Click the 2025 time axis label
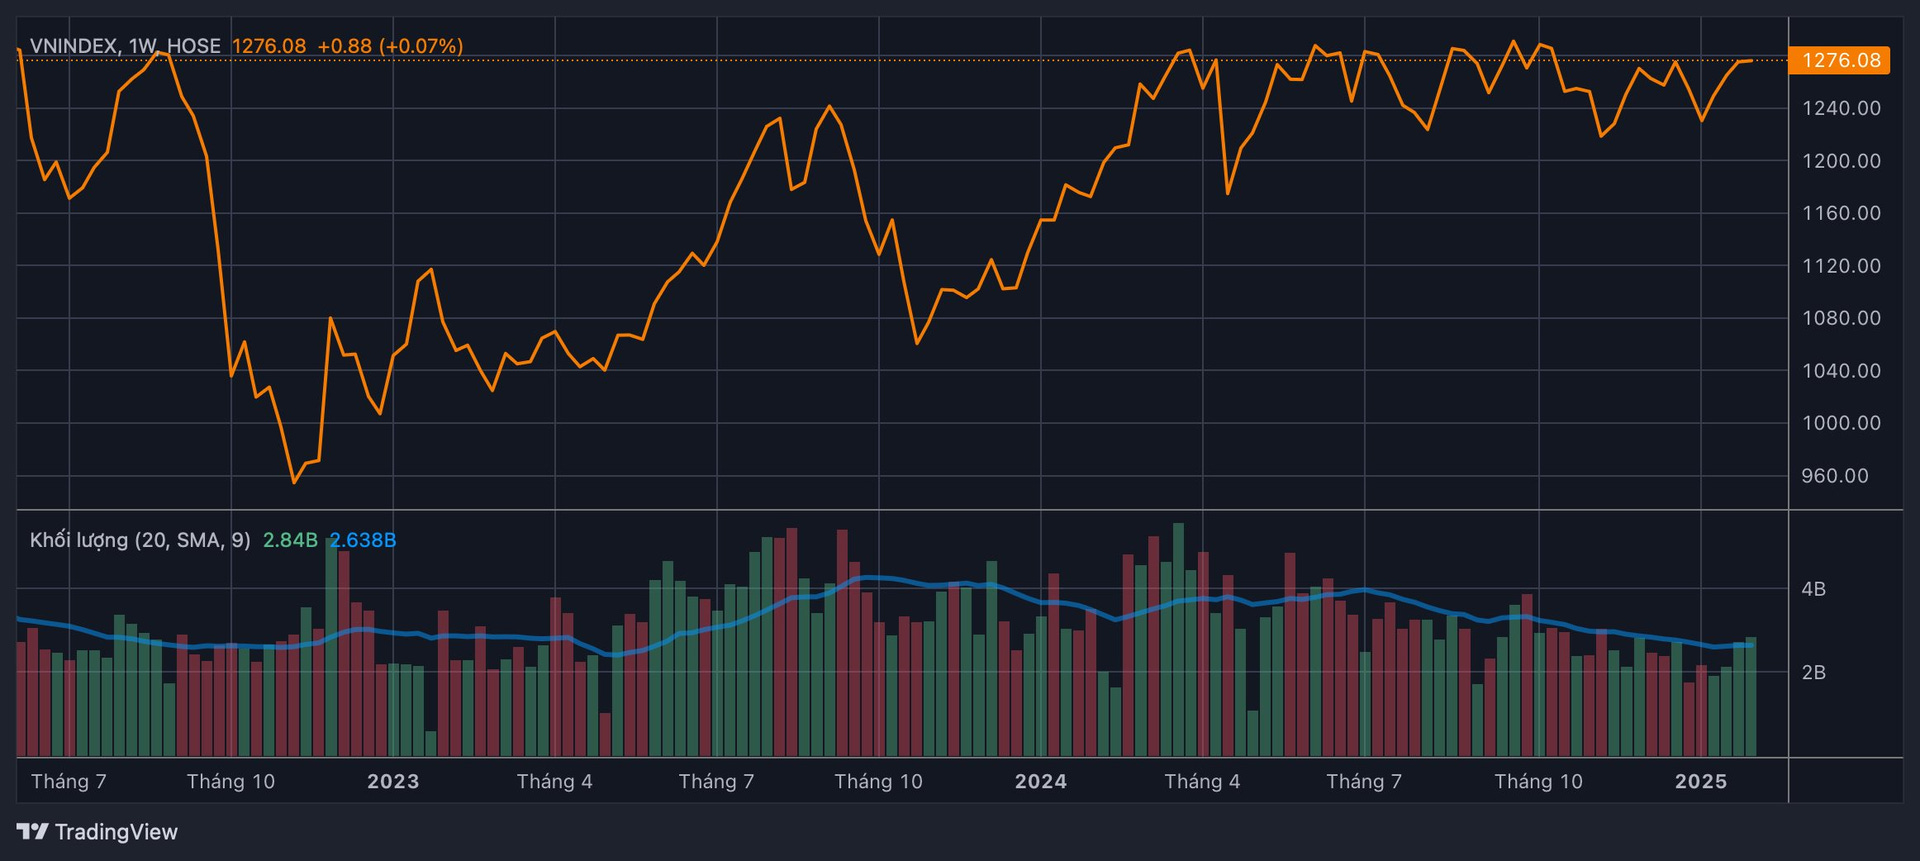 point(1701,782)
